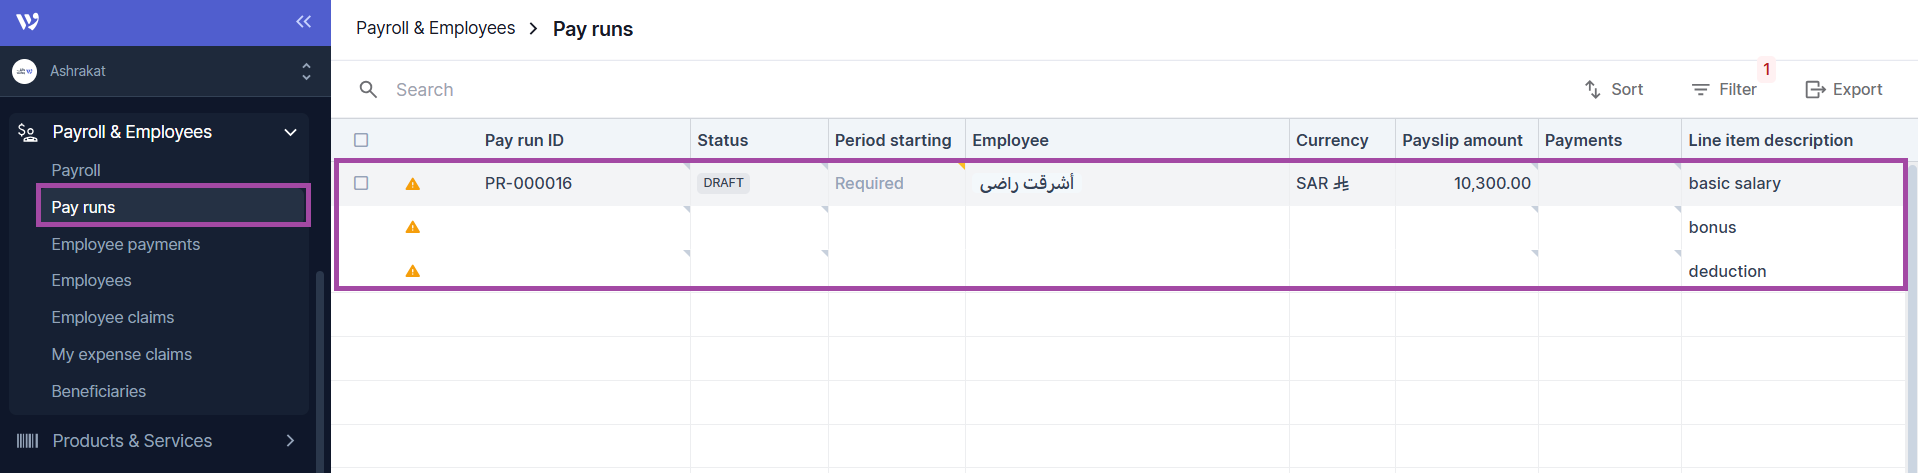Click Payroll & Employees breadcrumb link
The image size is (1918, 473).
point(436,28)
